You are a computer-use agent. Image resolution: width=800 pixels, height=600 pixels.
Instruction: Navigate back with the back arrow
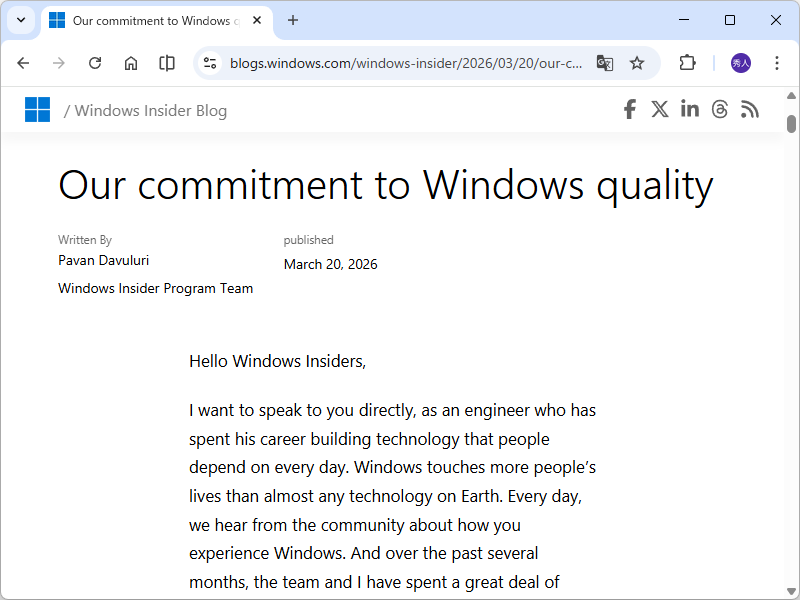pos(23,62)
